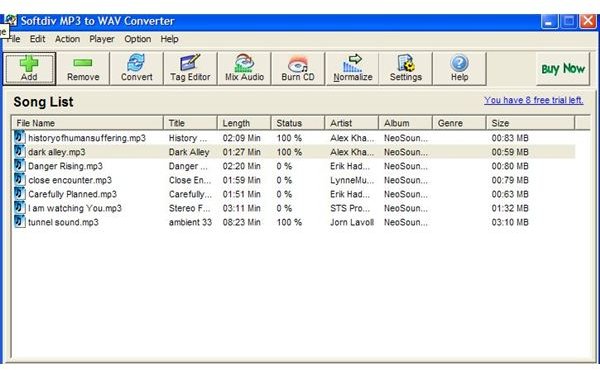Click title cell 'Stereo F...'
600x370 pixels.
[x=189, y=208]
